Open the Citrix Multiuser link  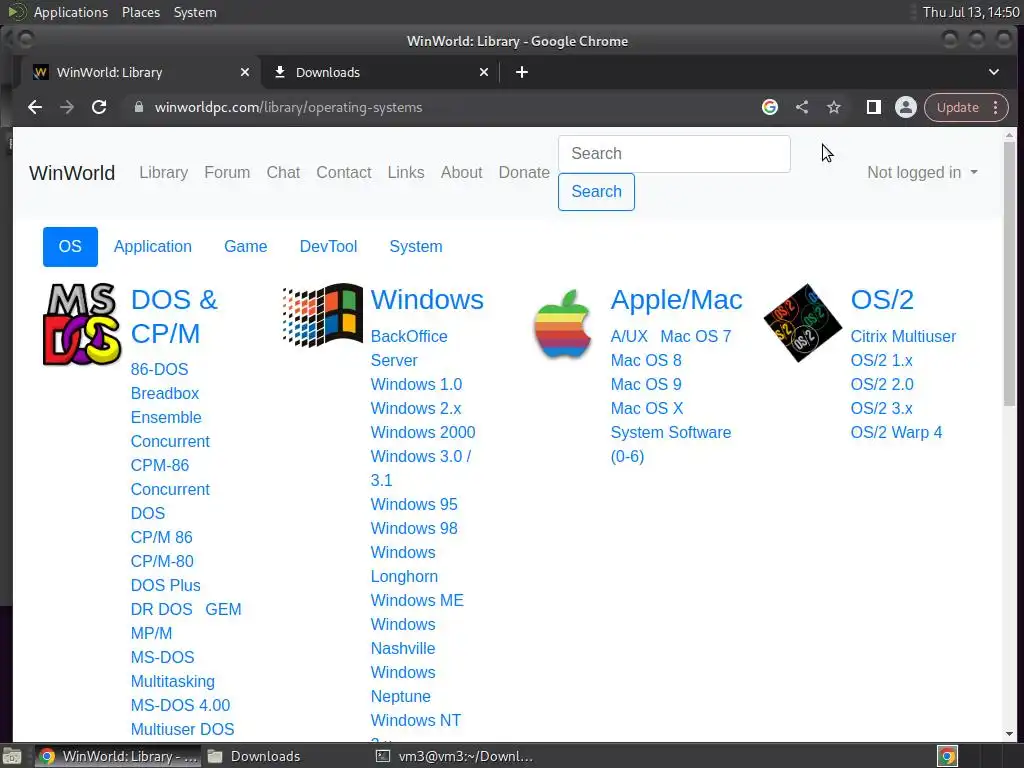pyautogui.click(x=903, y=337)
